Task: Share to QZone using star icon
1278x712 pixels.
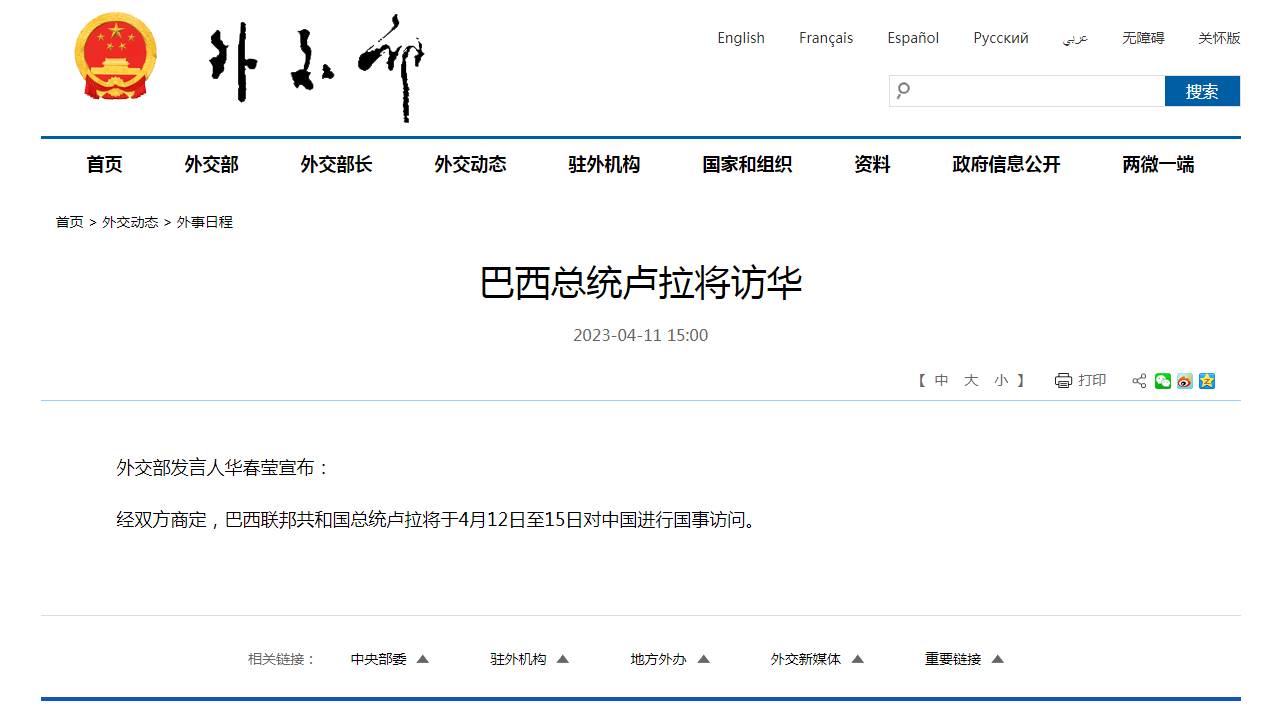Action: click(1206, 381)
